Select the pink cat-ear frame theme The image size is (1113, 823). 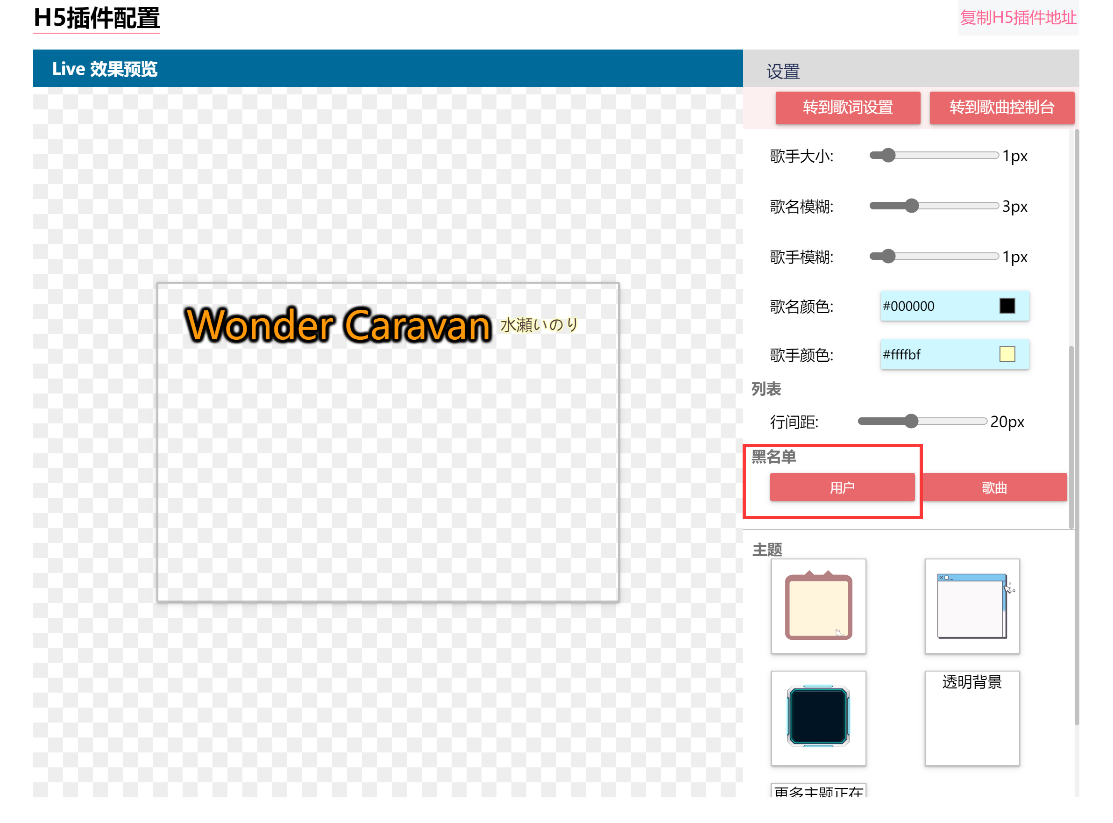(x=818, y=606)
